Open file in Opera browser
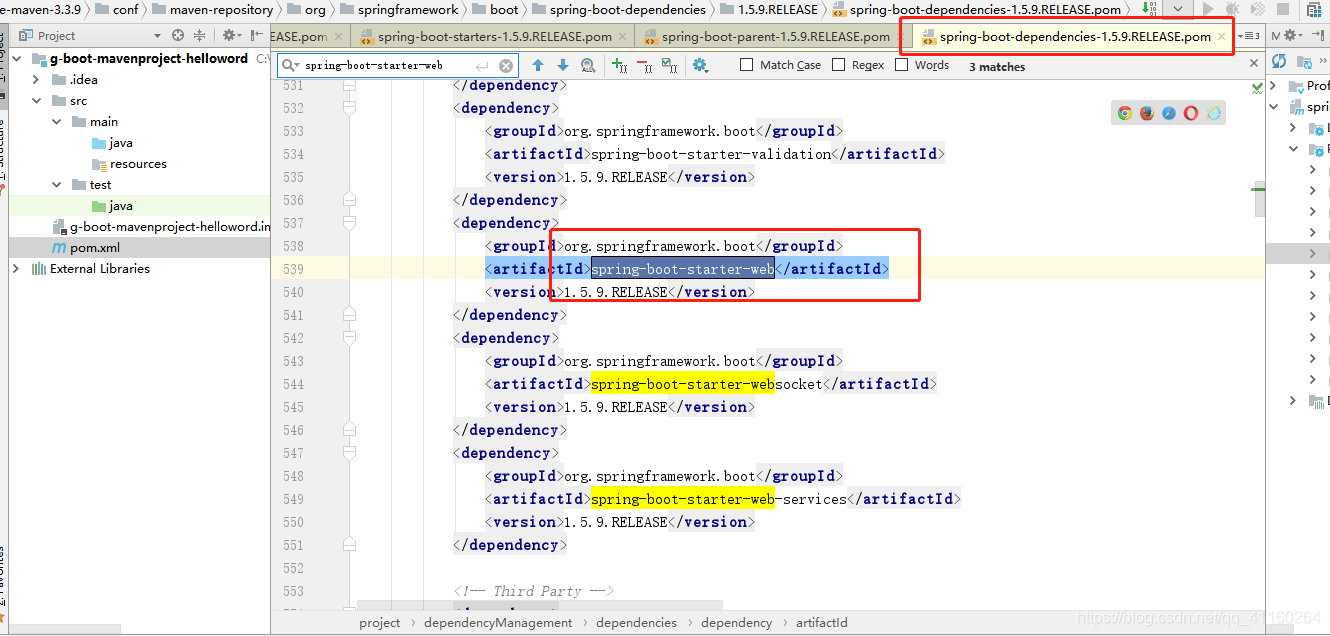Image resolution: width=1330 pixels, height=636 pixels. 1191,113
